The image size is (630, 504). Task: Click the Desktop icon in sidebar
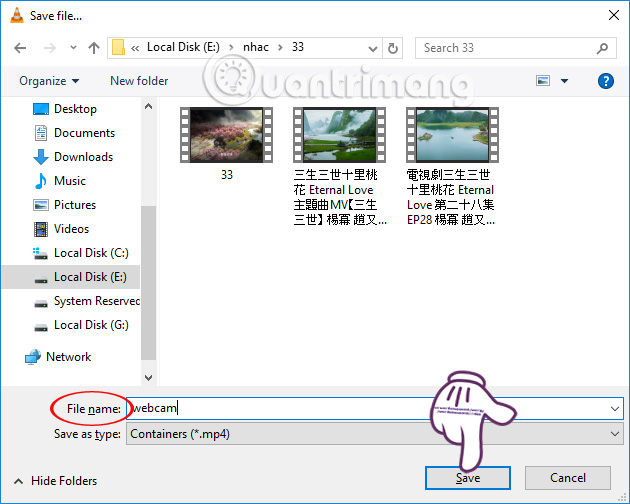coord(41,109)
